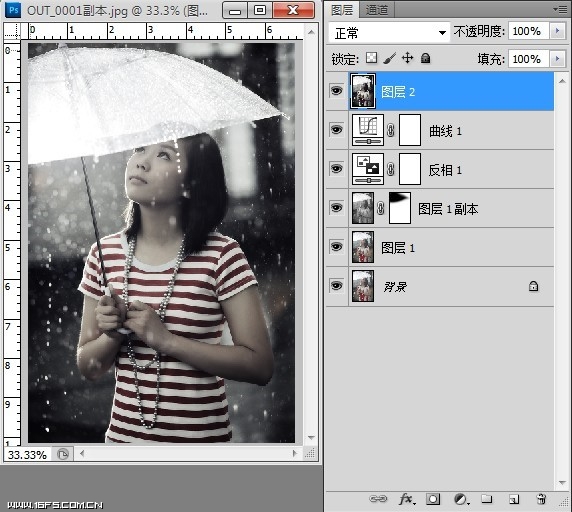The image size is (572, 512).
Task: Delete layer with trash icon
Action: click(542, 499)
